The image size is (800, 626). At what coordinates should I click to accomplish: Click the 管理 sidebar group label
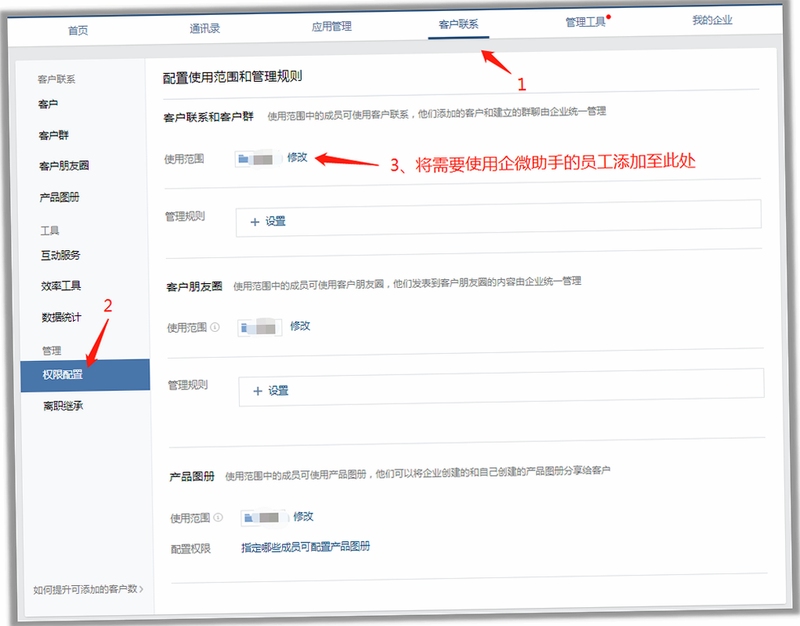click(52, 350)
